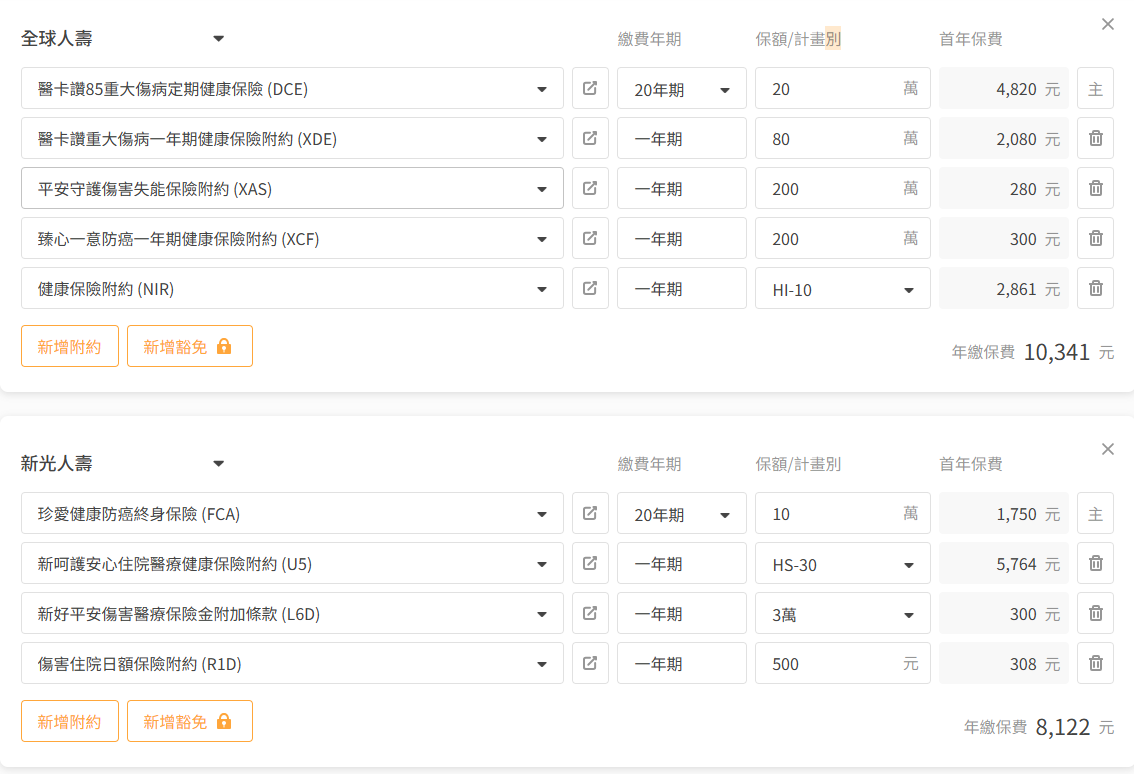The image size is (1134, 774).
Task: Click the 500 元 amount field for R1D
Action: click(830, 663)
